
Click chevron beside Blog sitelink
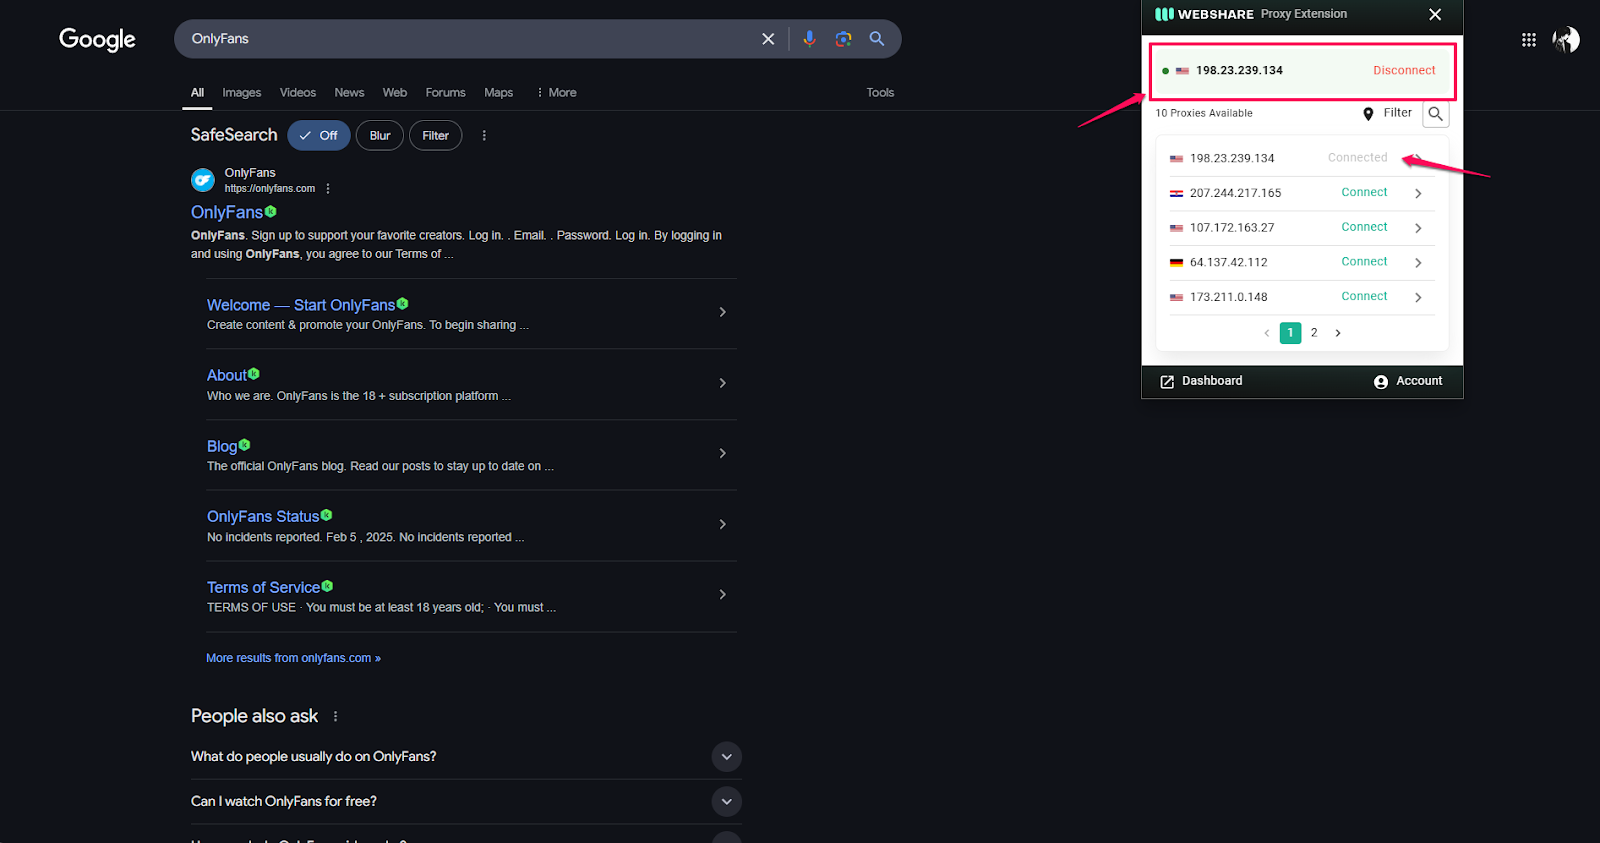pyautogui.click(x=722, y=453)
